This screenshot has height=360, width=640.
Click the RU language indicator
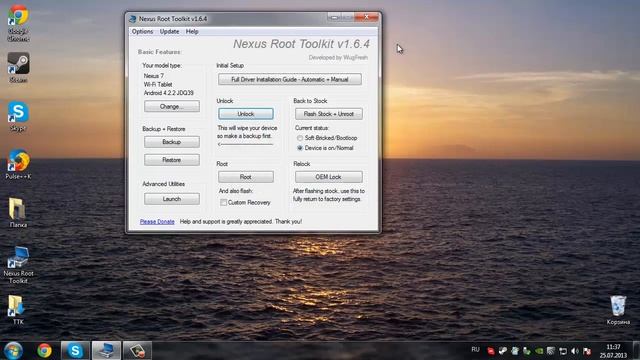[x=476, y=350]
